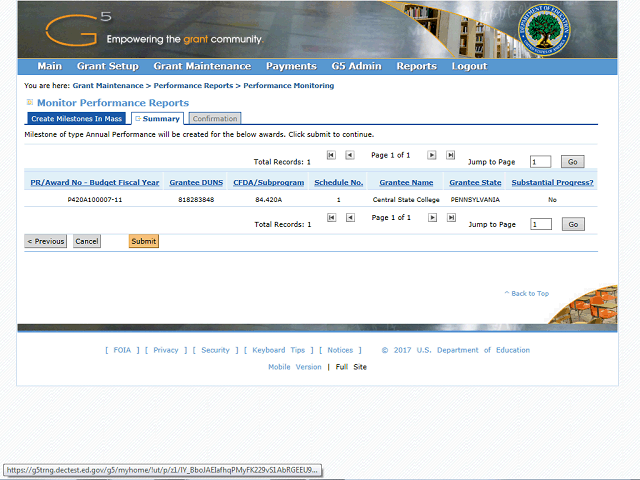Sort by Grantee State column
Screen dimensions: 640x480
point(476,182)
